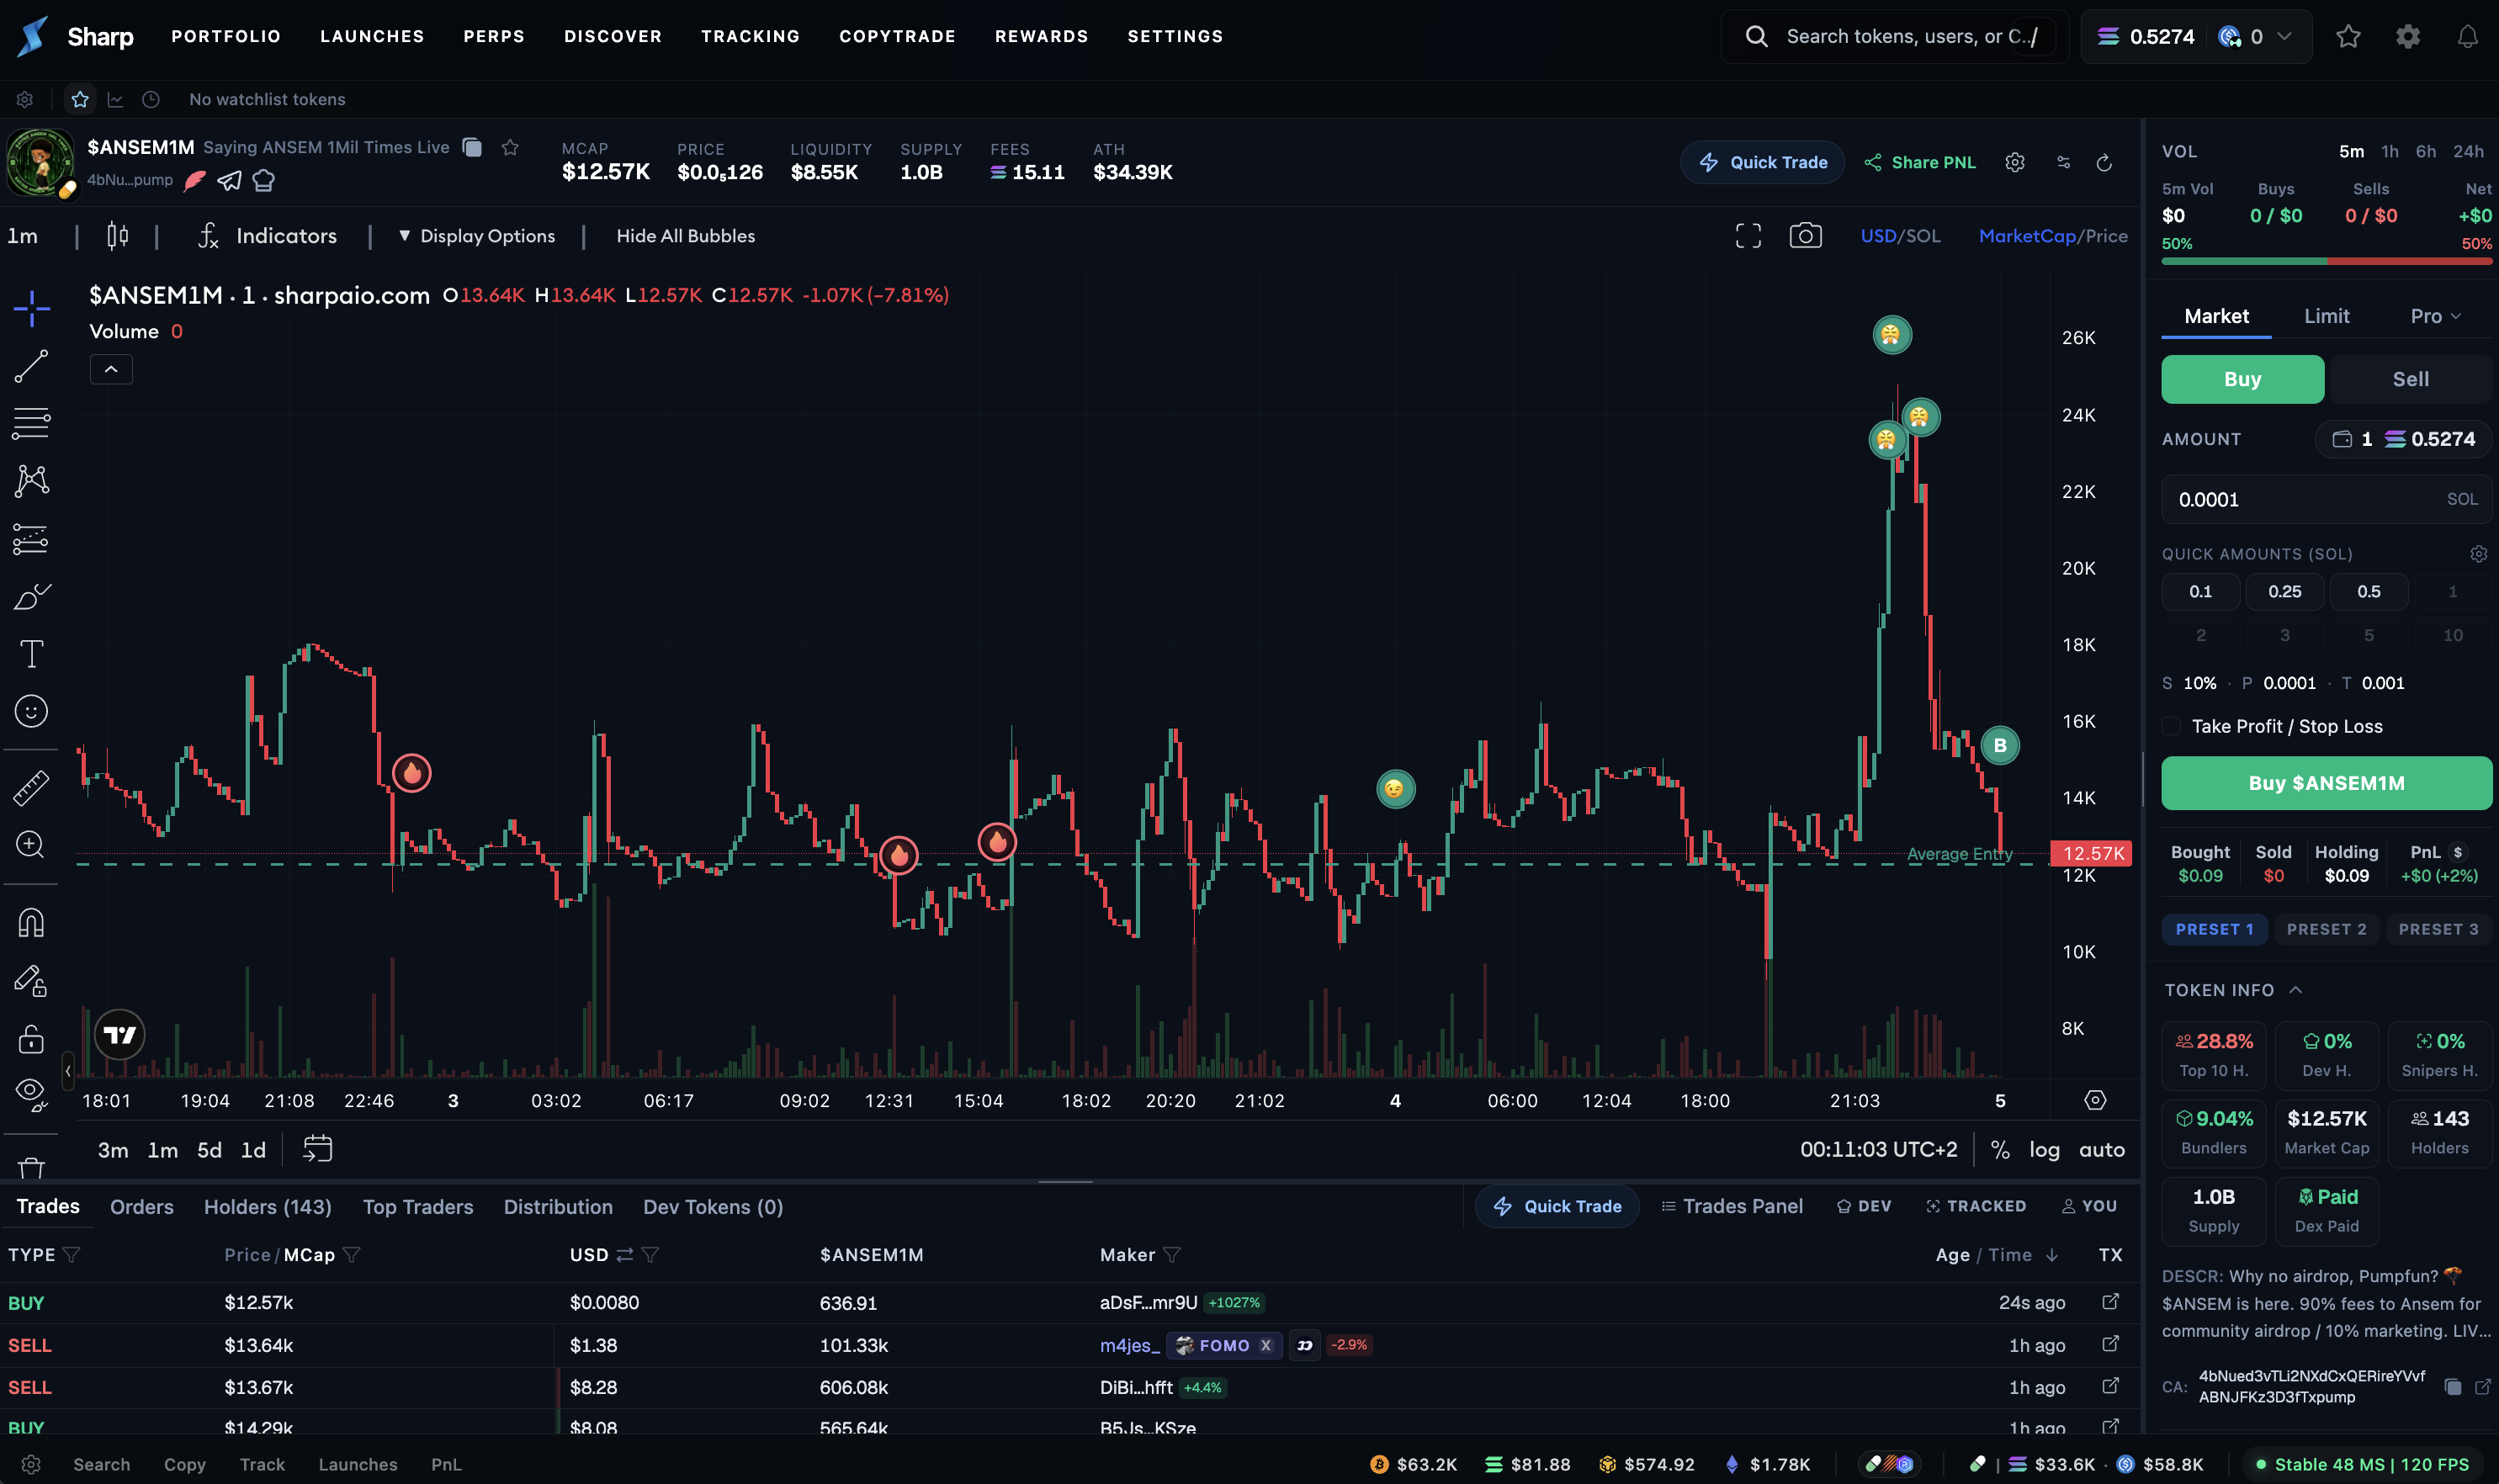The height and width of the screenshot is (1484, 2499).
Task: Select the crosshair cursor tool
Action: tap(32, 308)
